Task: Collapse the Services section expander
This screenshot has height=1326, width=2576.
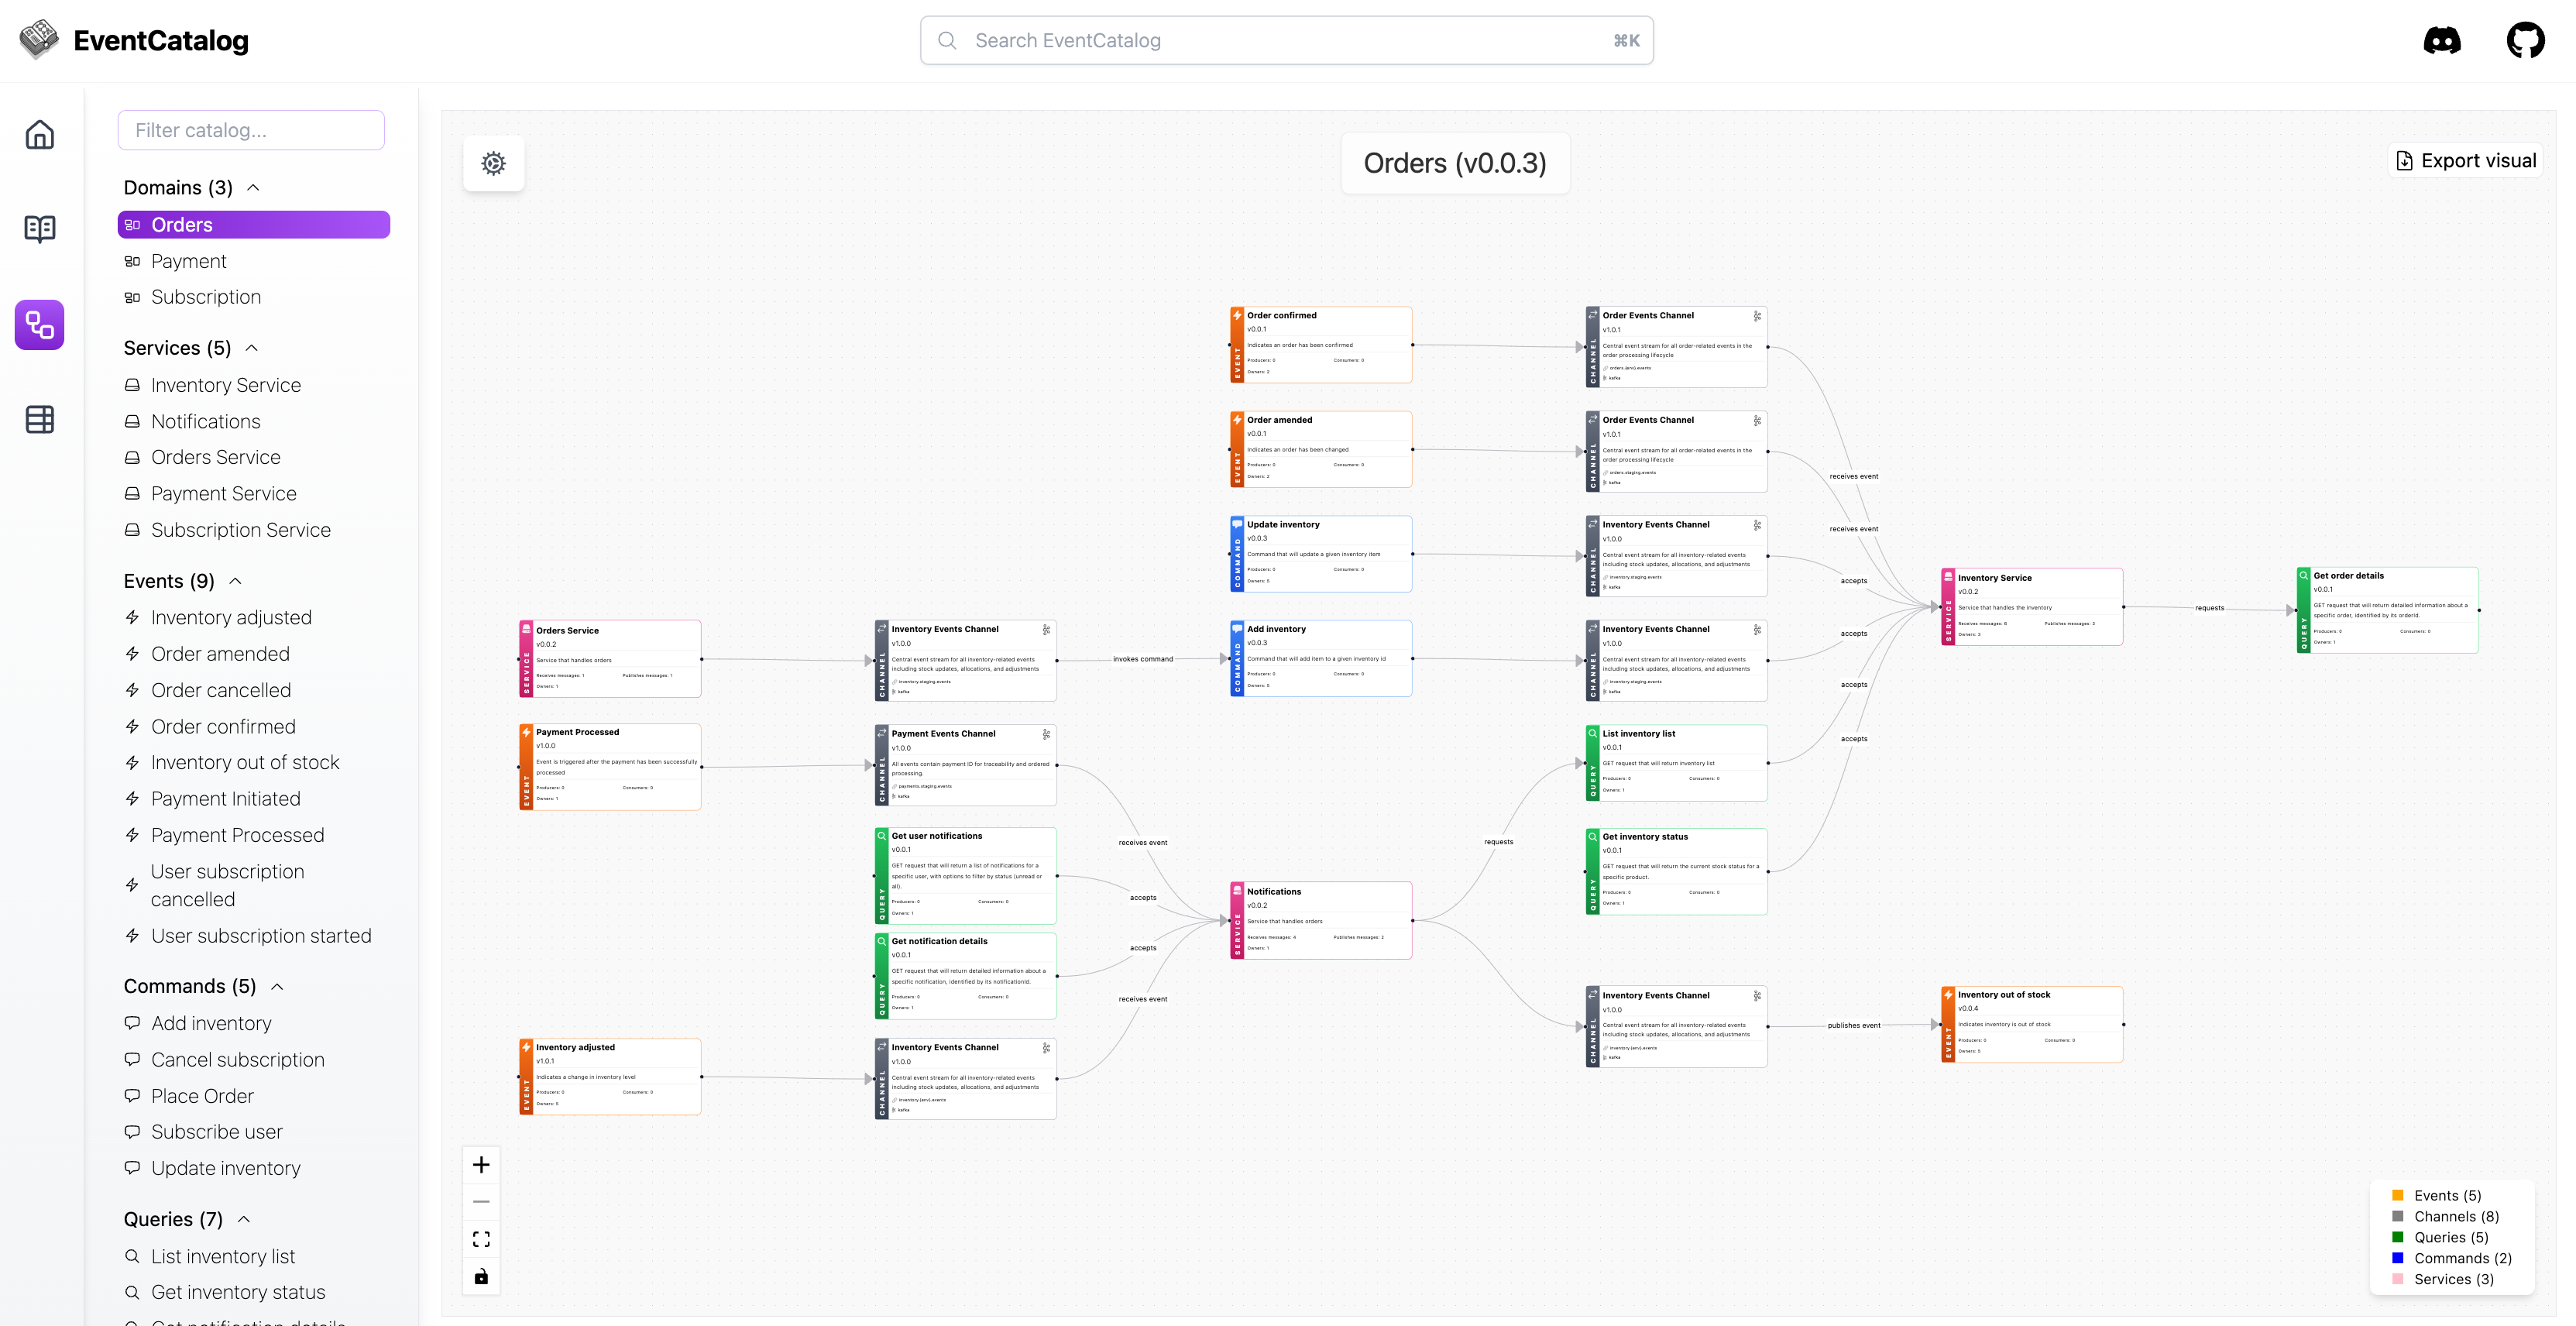Action: point(253,347)
